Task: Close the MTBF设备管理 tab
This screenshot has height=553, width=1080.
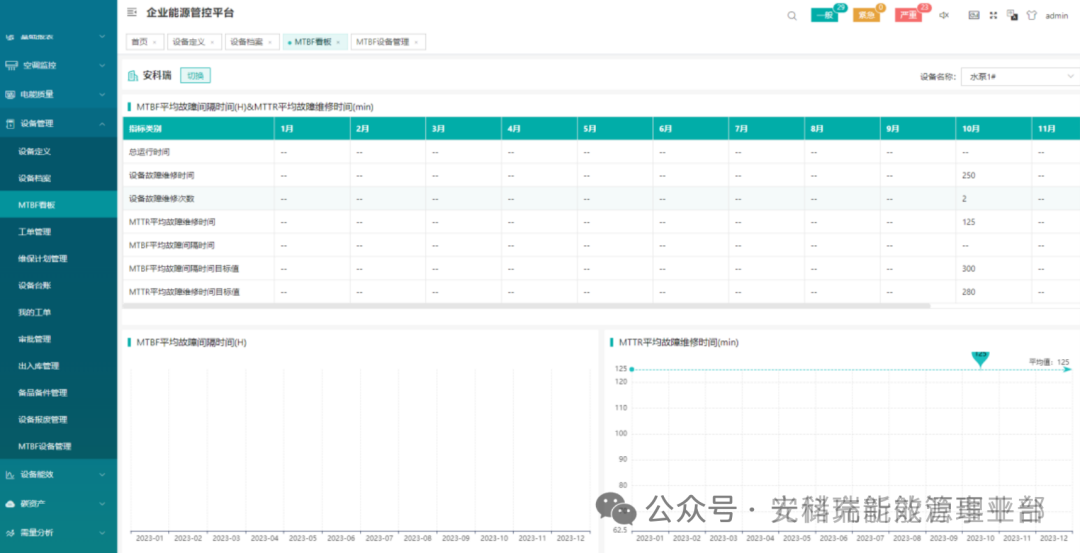Action: point(416,42)
